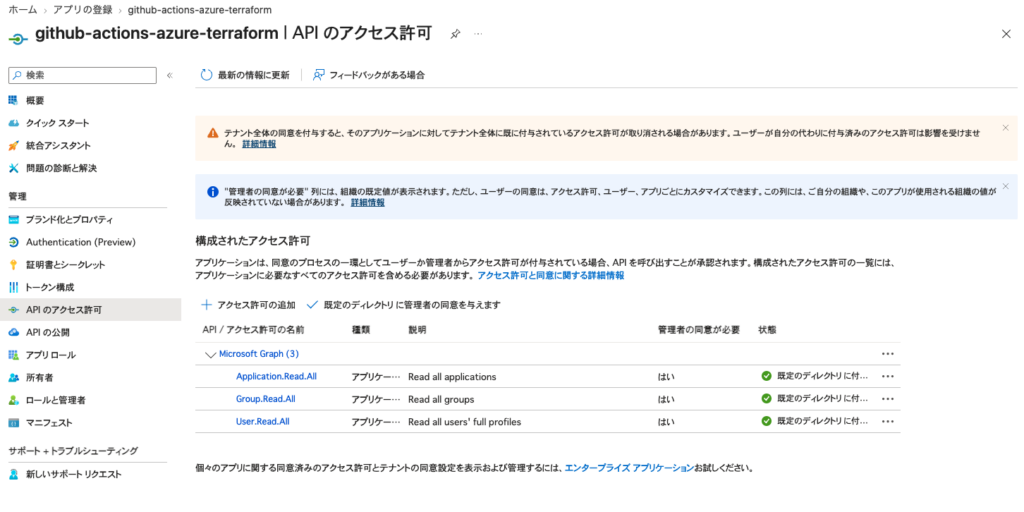Viewport: 1024px width, 512px height.
Task: Click the ロールと管理者 icon
Action: pyautogui.click(x=13, y=400)
